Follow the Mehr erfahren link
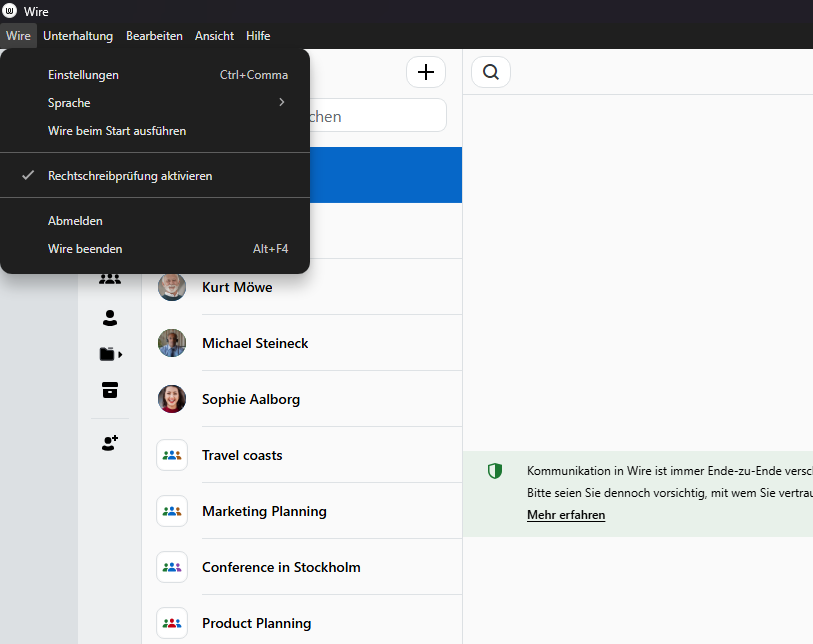Viewport: 813px width, 644px height. point(566,515)
